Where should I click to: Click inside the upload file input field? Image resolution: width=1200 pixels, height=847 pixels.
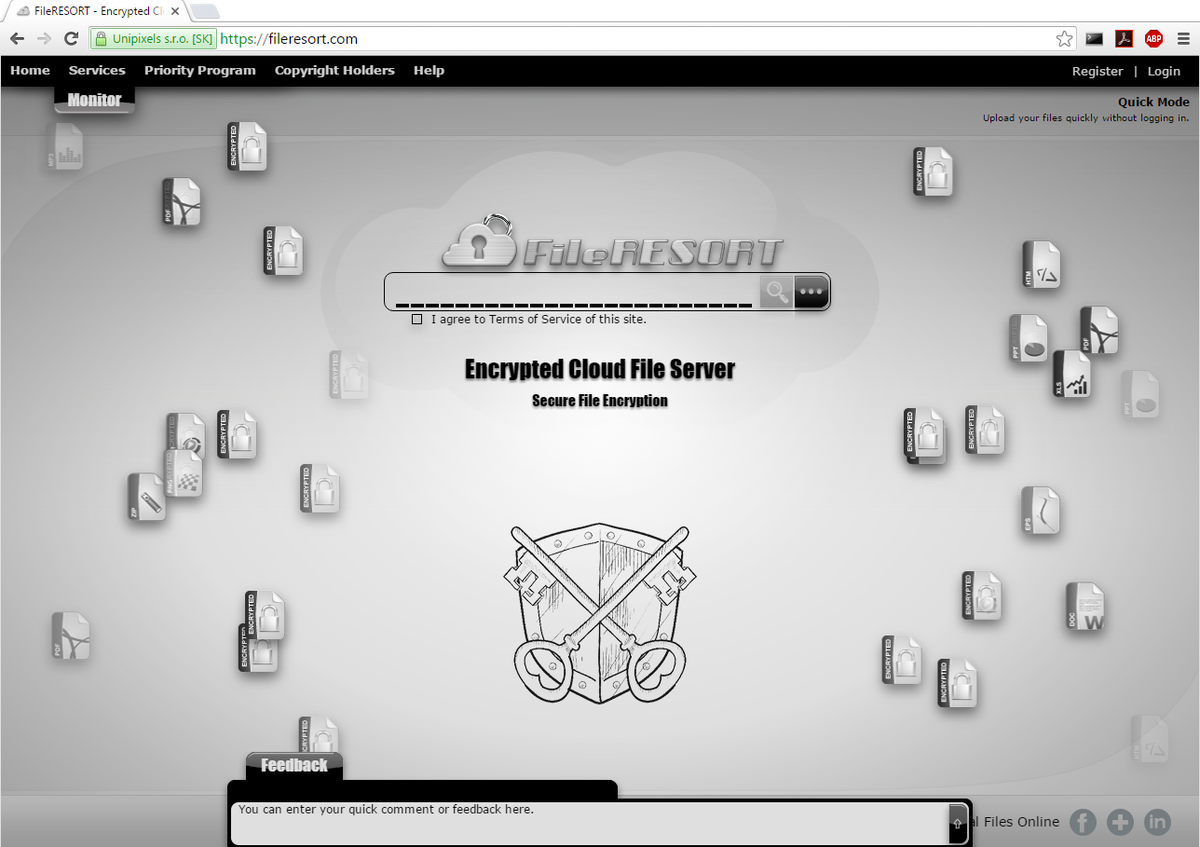point(573,292)
